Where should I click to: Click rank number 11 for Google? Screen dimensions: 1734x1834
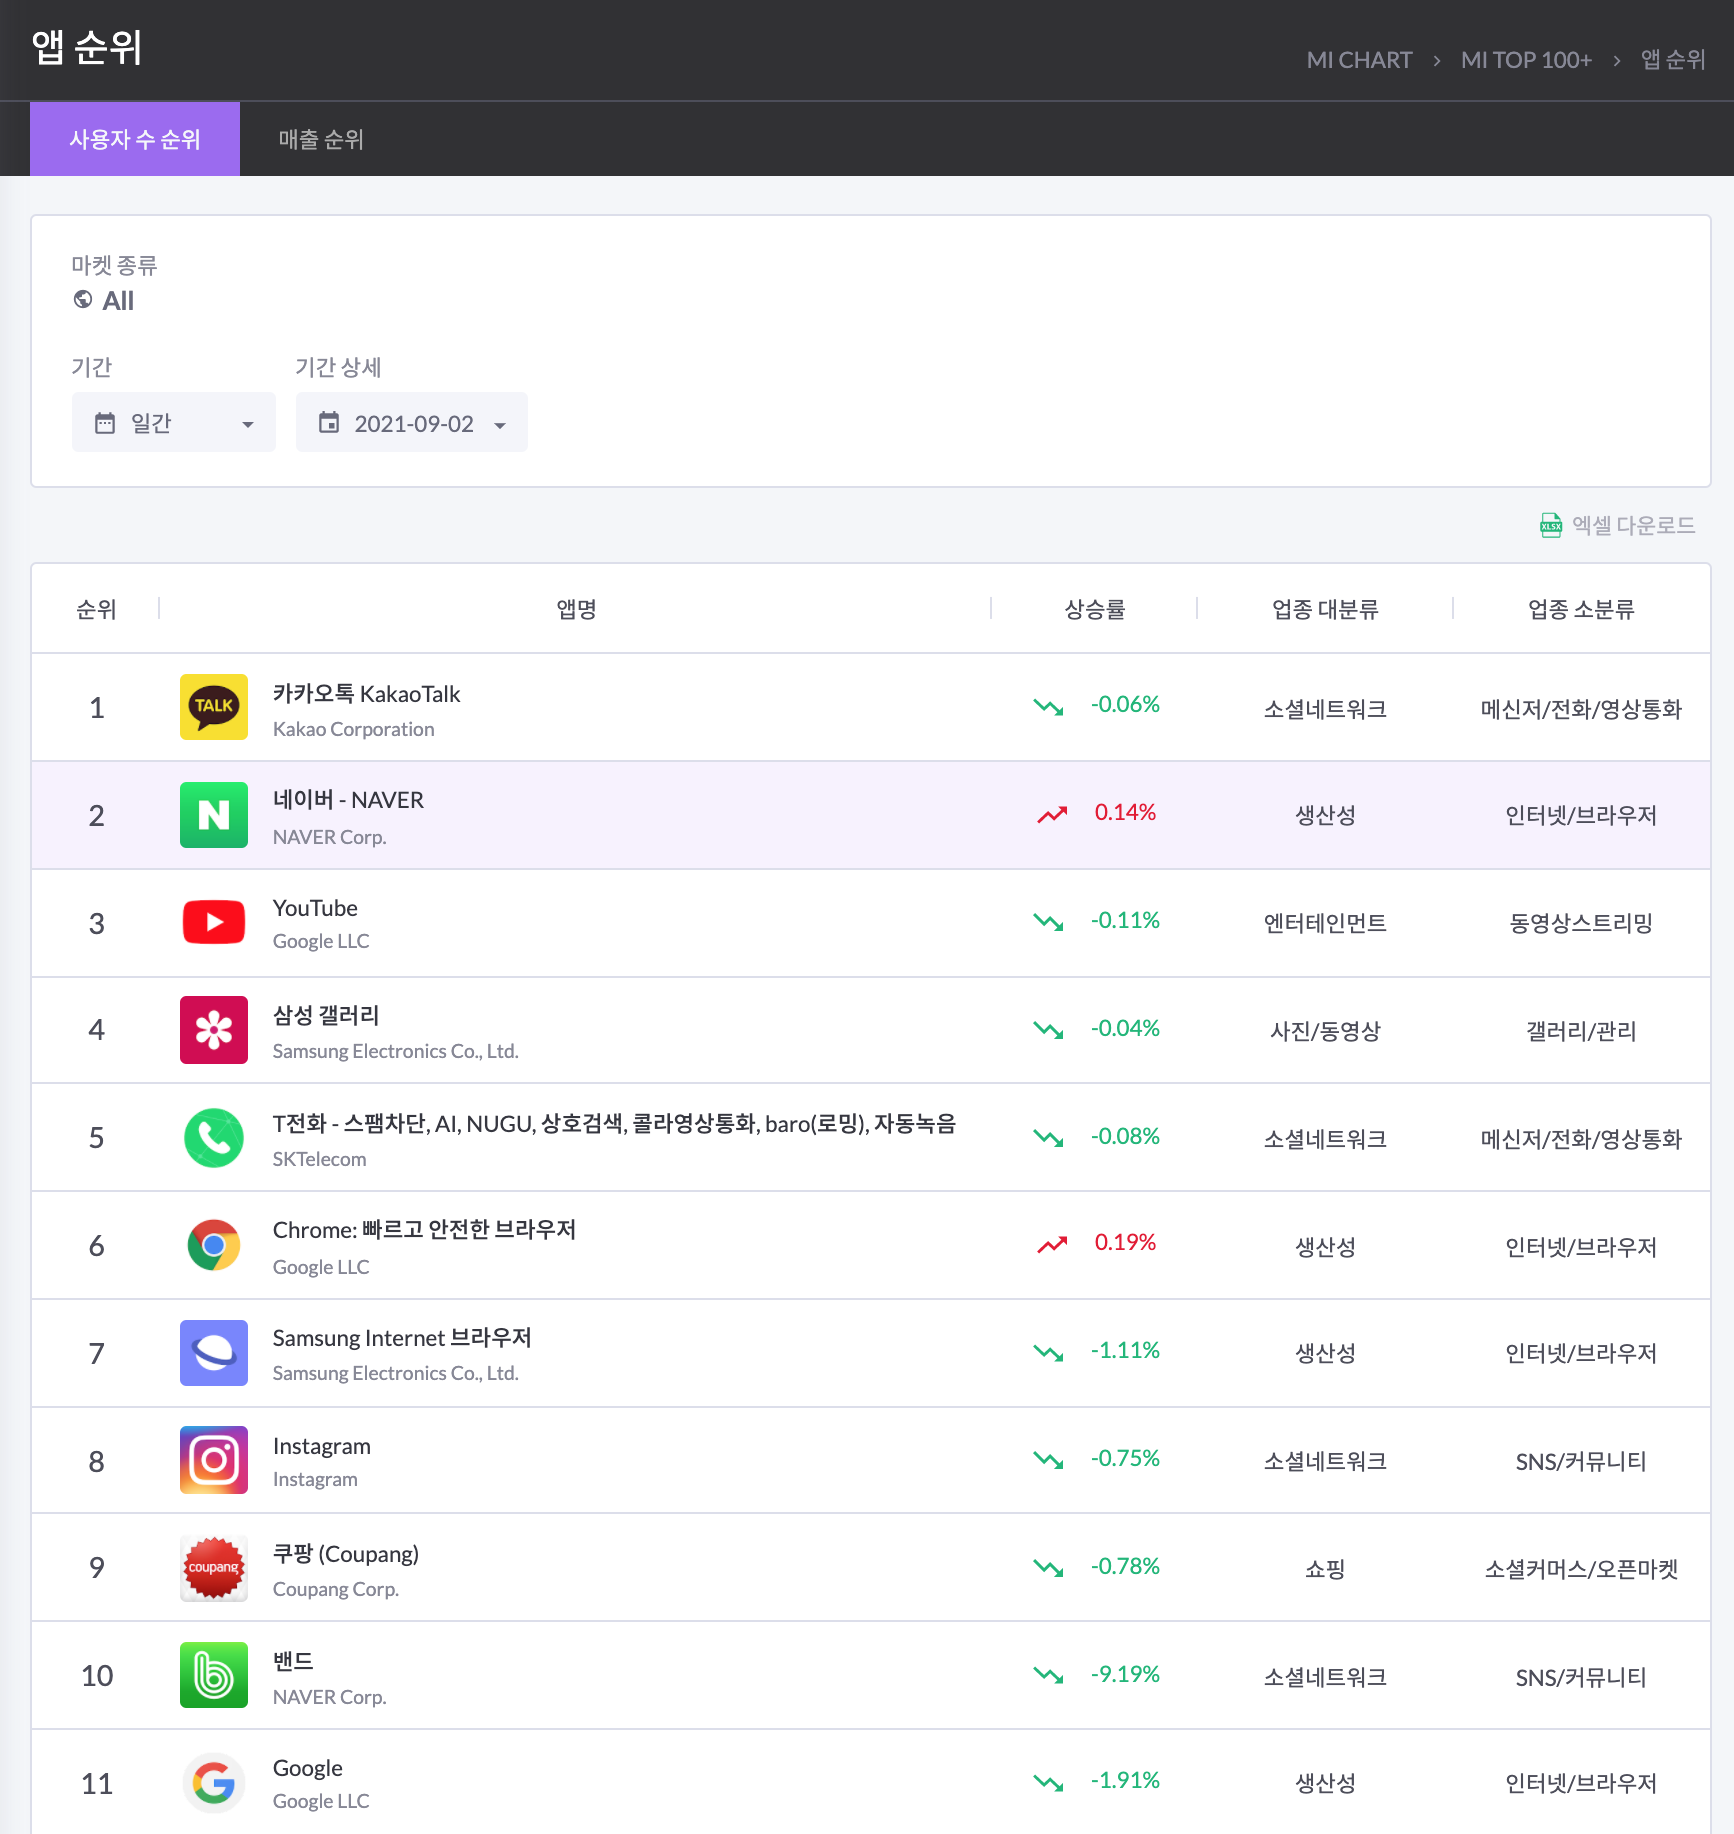(96, 1783)
